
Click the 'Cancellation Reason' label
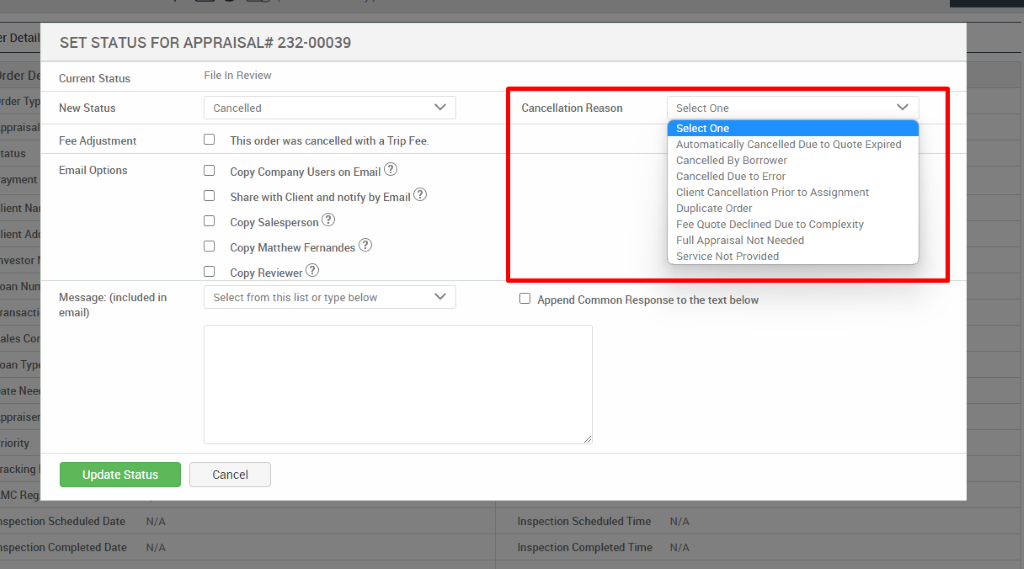[x=571, y=108]
